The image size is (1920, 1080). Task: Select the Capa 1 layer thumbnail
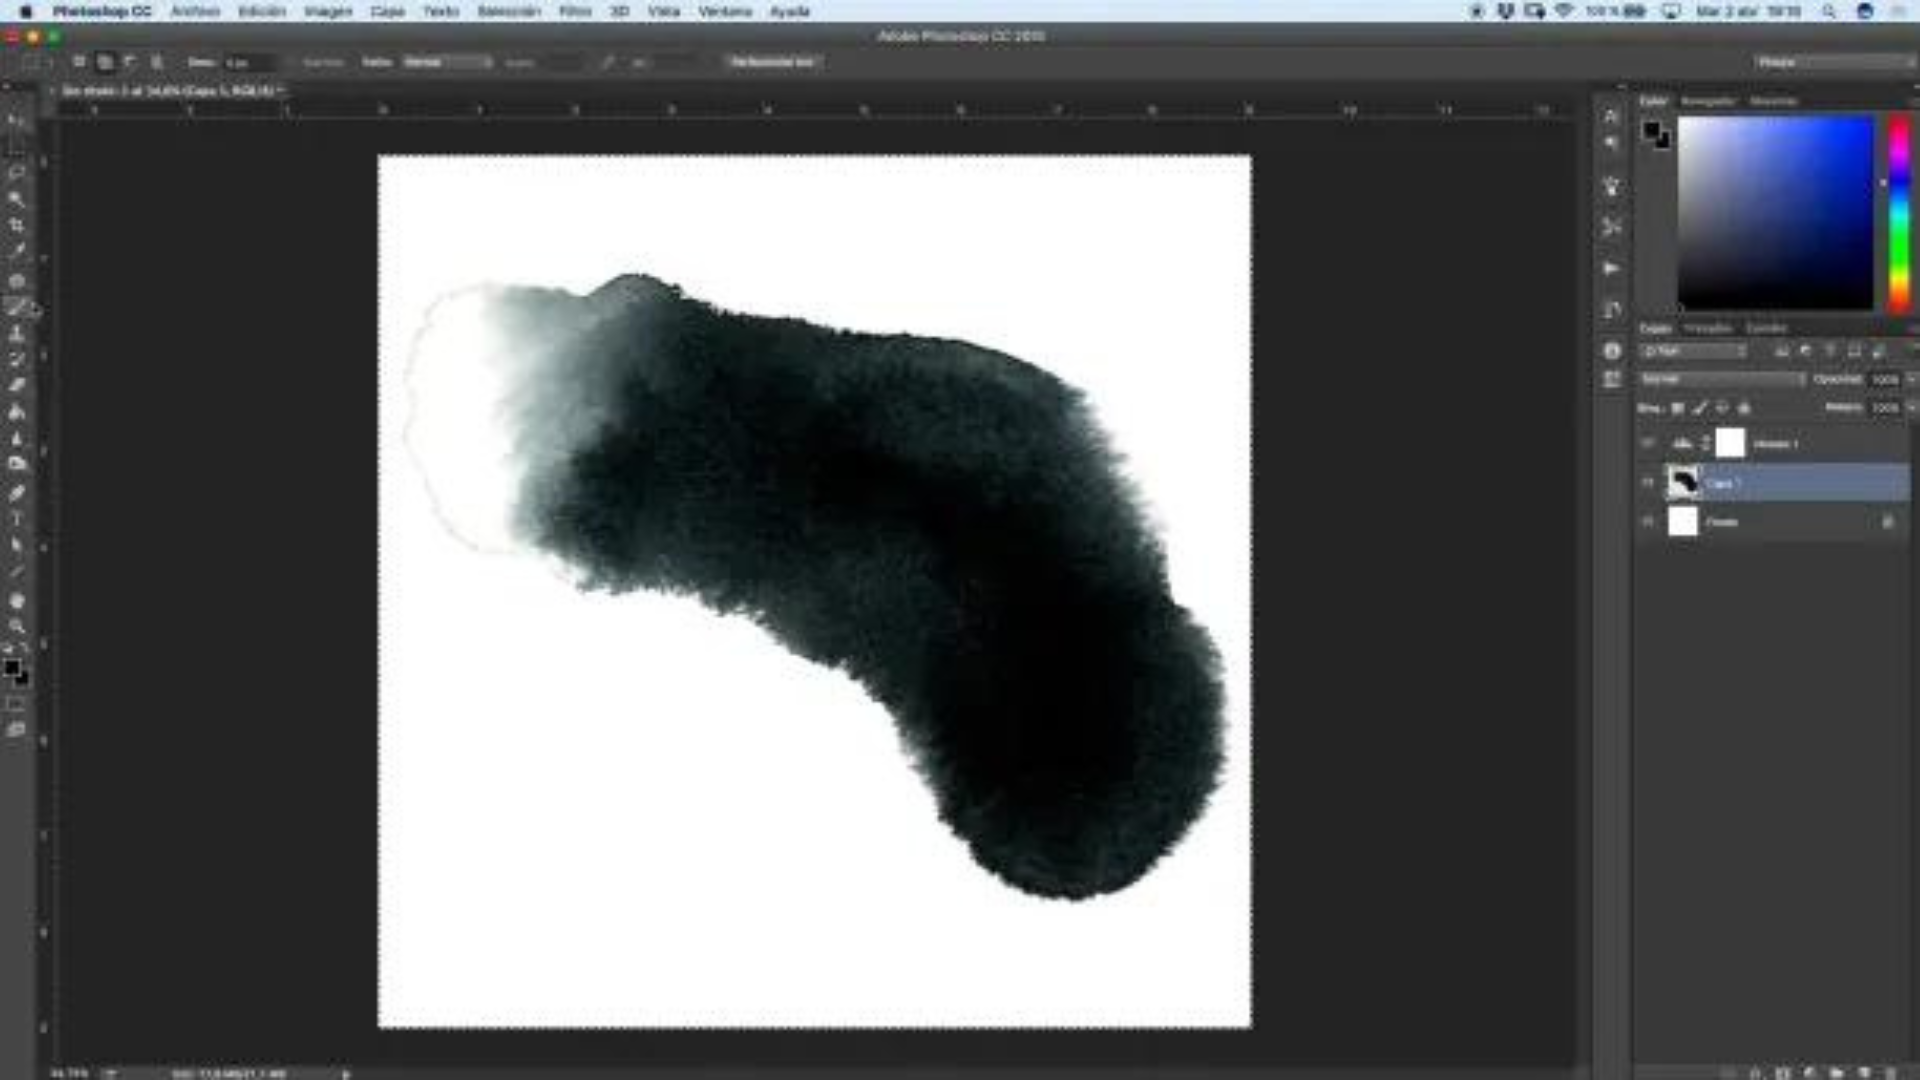(x=1683, y=483)
